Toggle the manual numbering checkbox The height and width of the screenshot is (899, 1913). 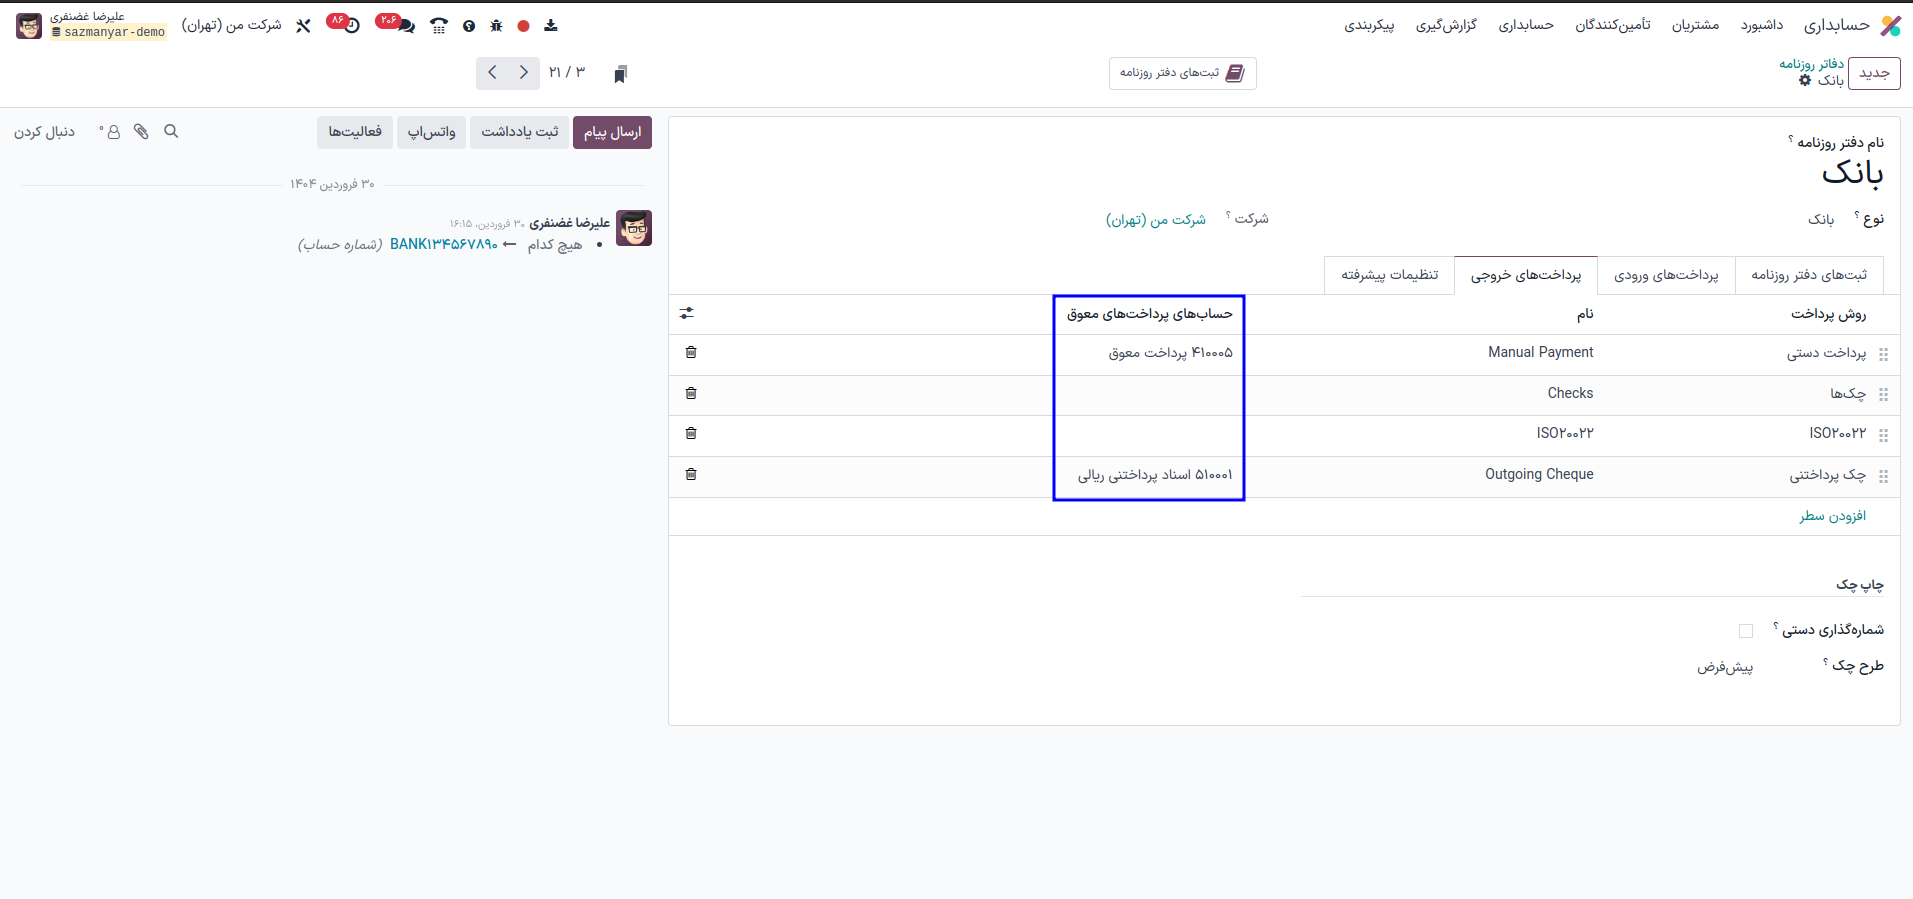(1746, 631)
